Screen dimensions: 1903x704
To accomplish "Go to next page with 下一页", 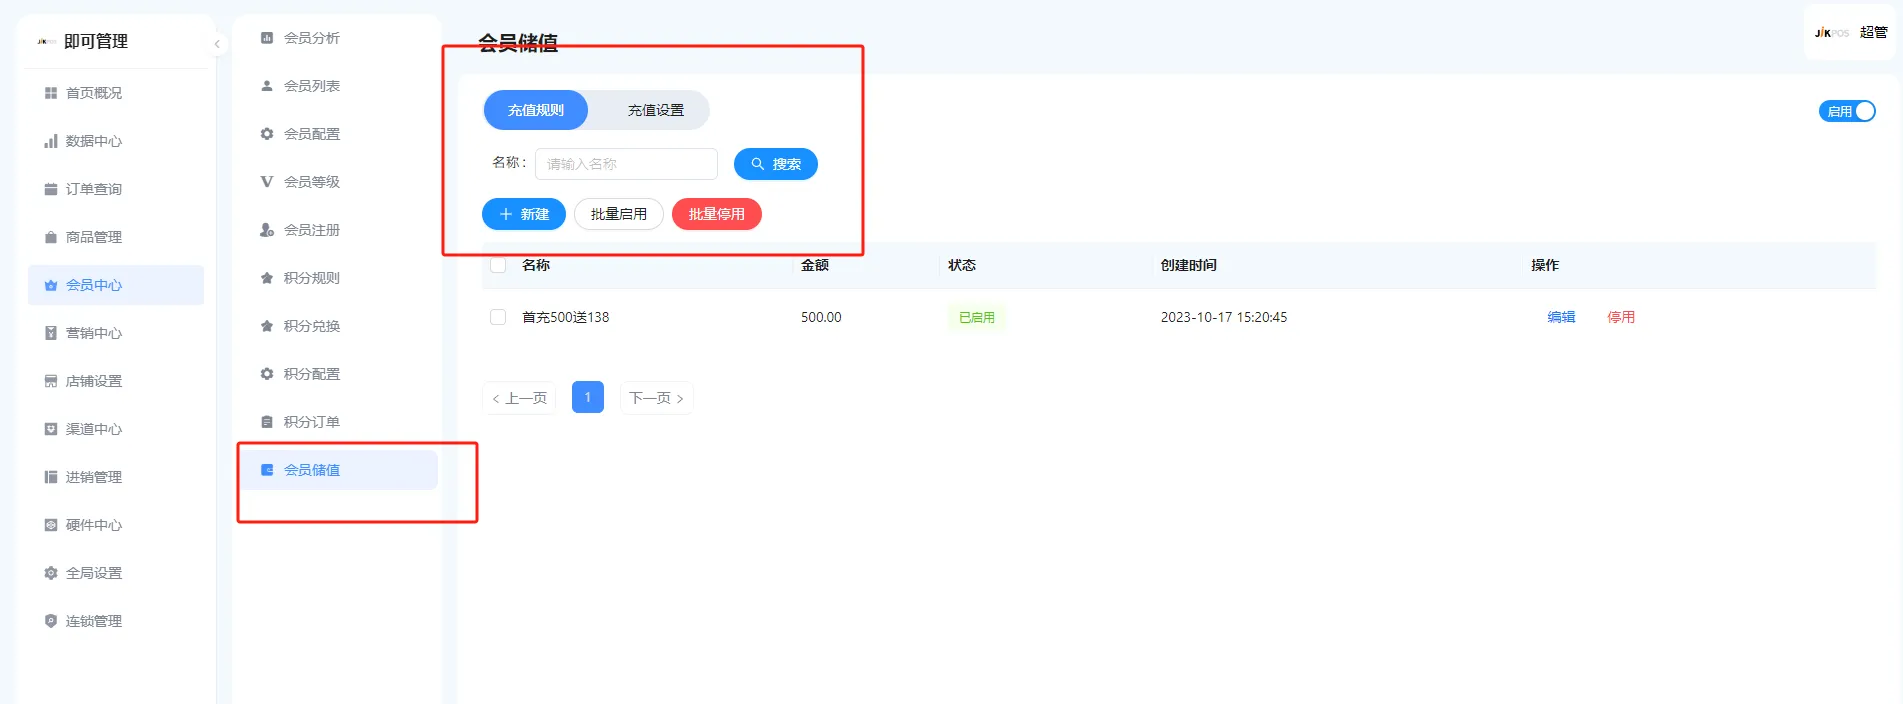I will coord(656,398).
